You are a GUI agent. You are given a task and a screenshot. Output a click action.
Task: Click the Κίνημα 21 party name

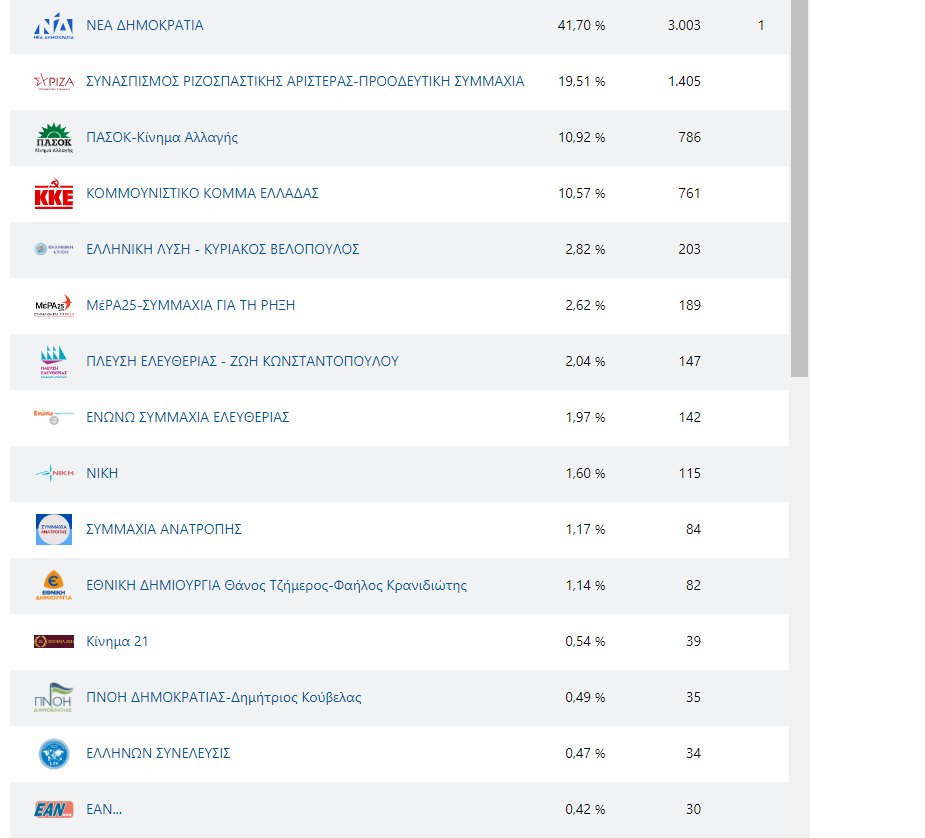click(117, 641)
